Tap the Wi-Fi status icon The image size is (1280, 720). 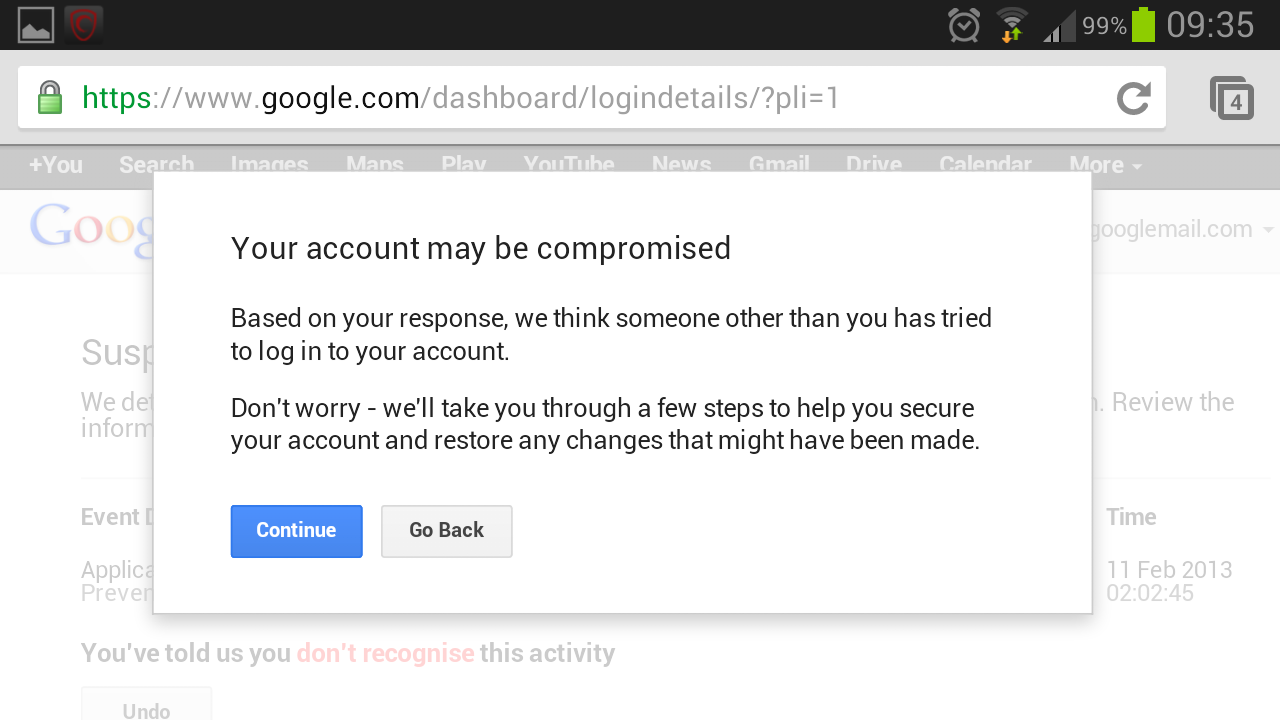1012,25
